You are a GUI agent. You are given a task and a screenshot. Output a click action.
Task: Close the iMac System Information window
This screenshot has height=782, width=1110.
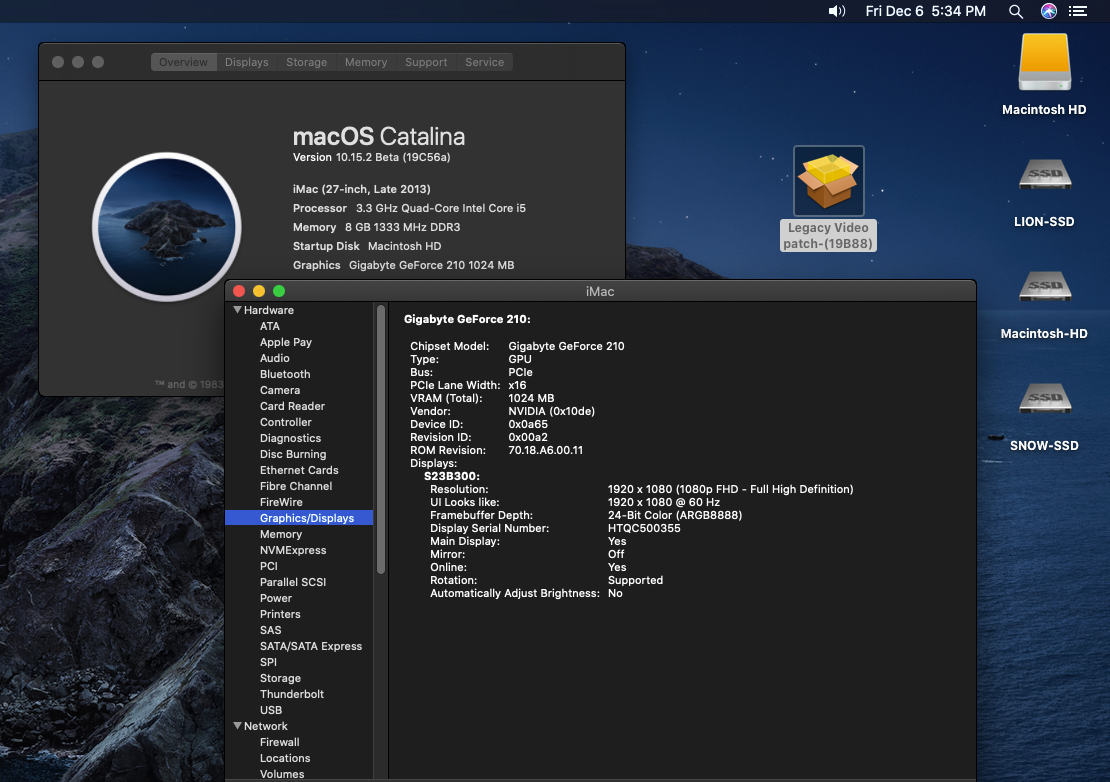pyautogui.click(x=239, y=291)
